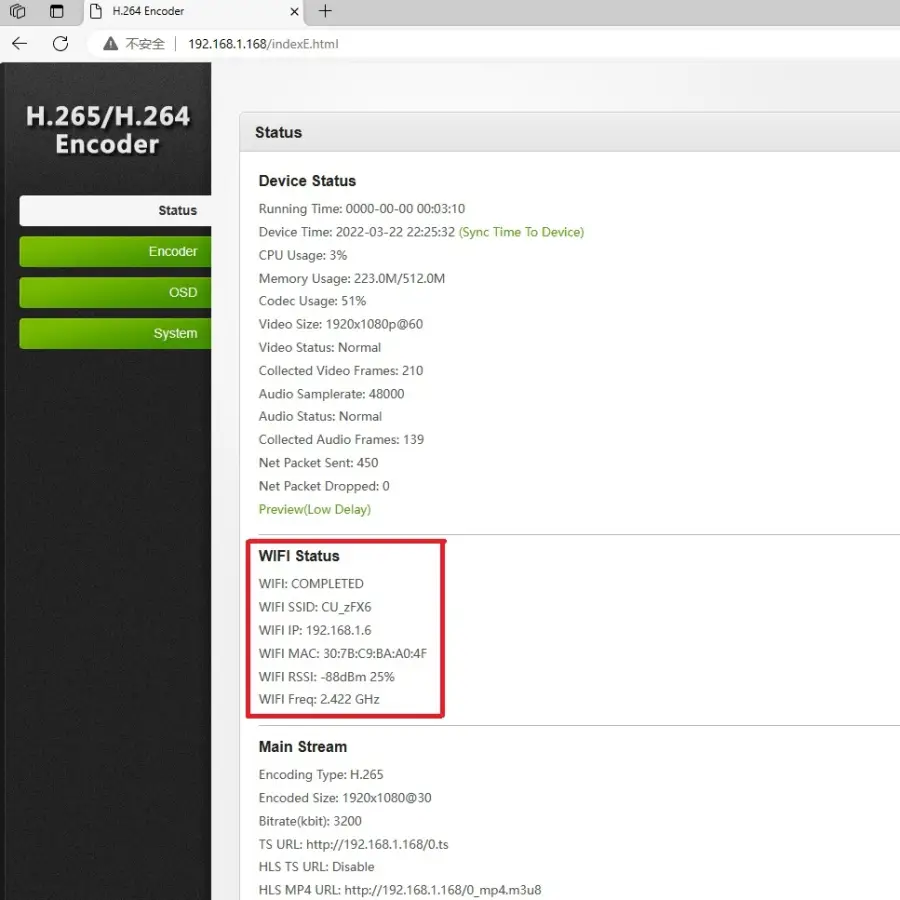Refresh the encoder page
This screenshot has height=900, width=900.
point(60,44)
